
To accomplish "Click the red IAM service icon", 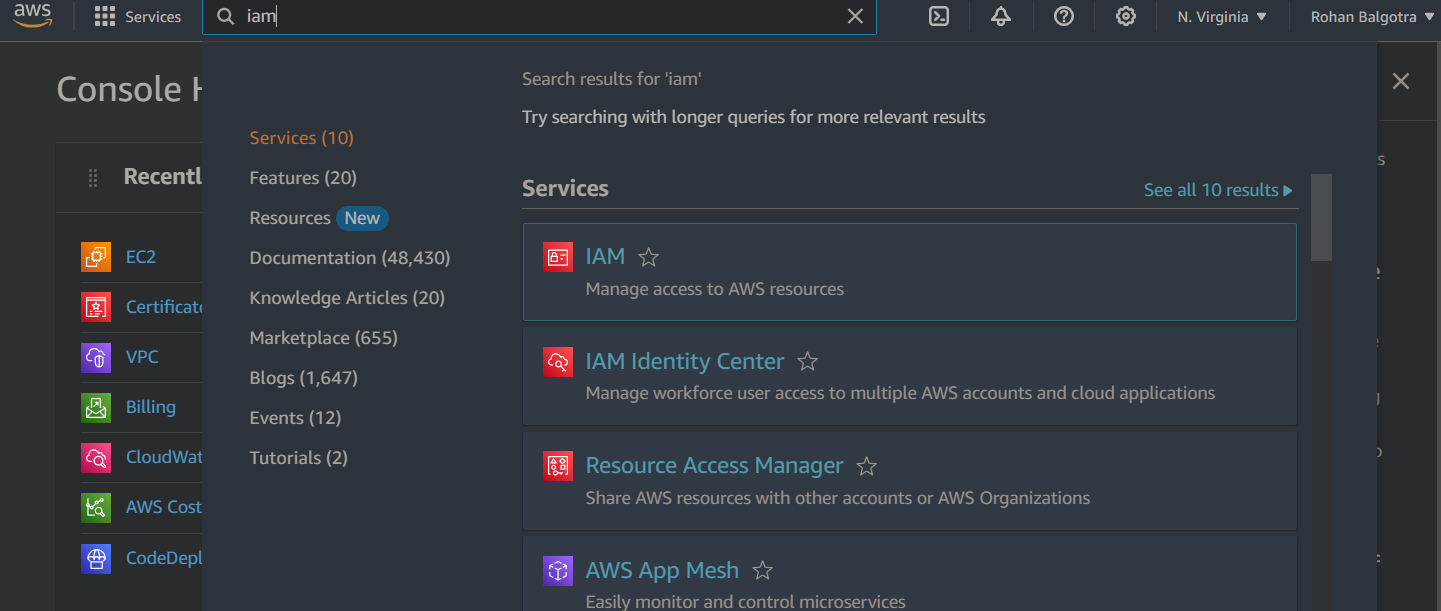I will 558,257.
